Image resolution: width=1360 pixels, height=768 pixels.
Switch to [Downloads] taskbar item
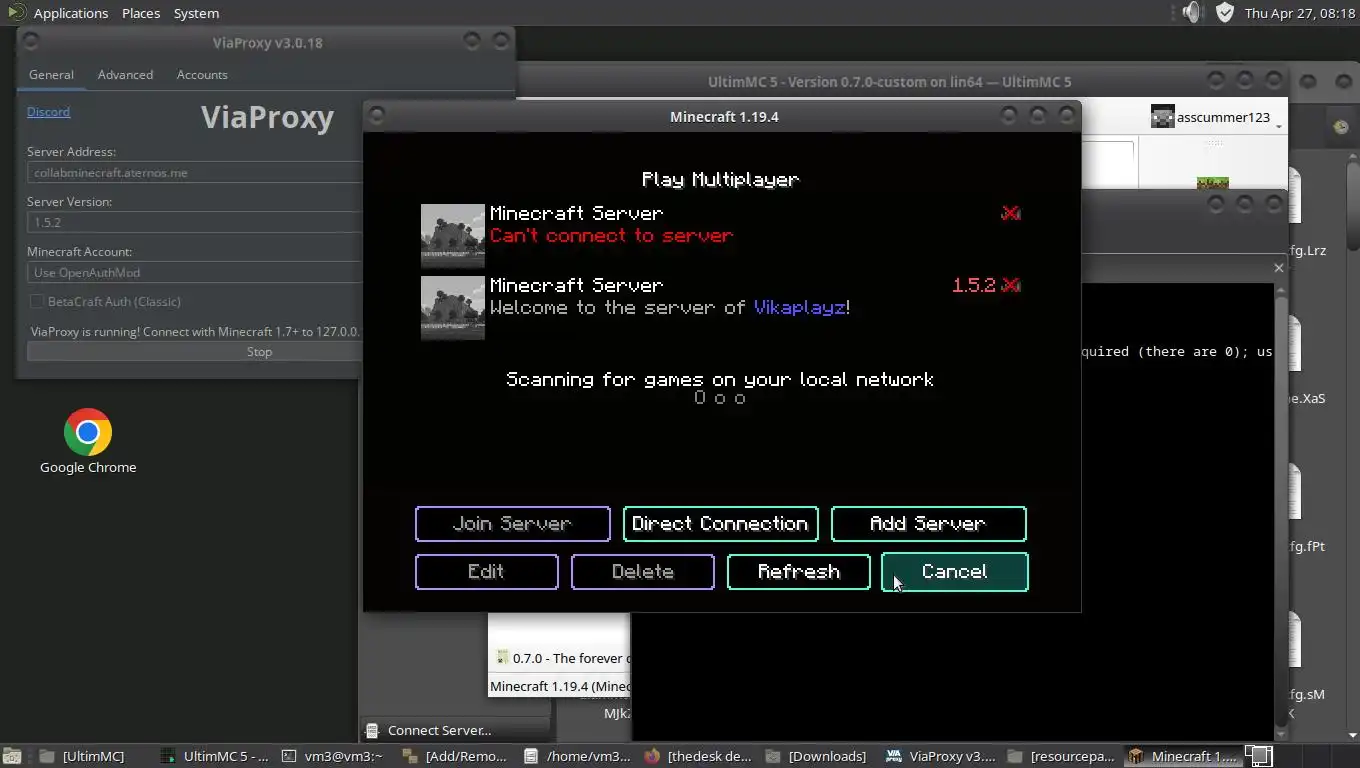click(x=818, y=756)
